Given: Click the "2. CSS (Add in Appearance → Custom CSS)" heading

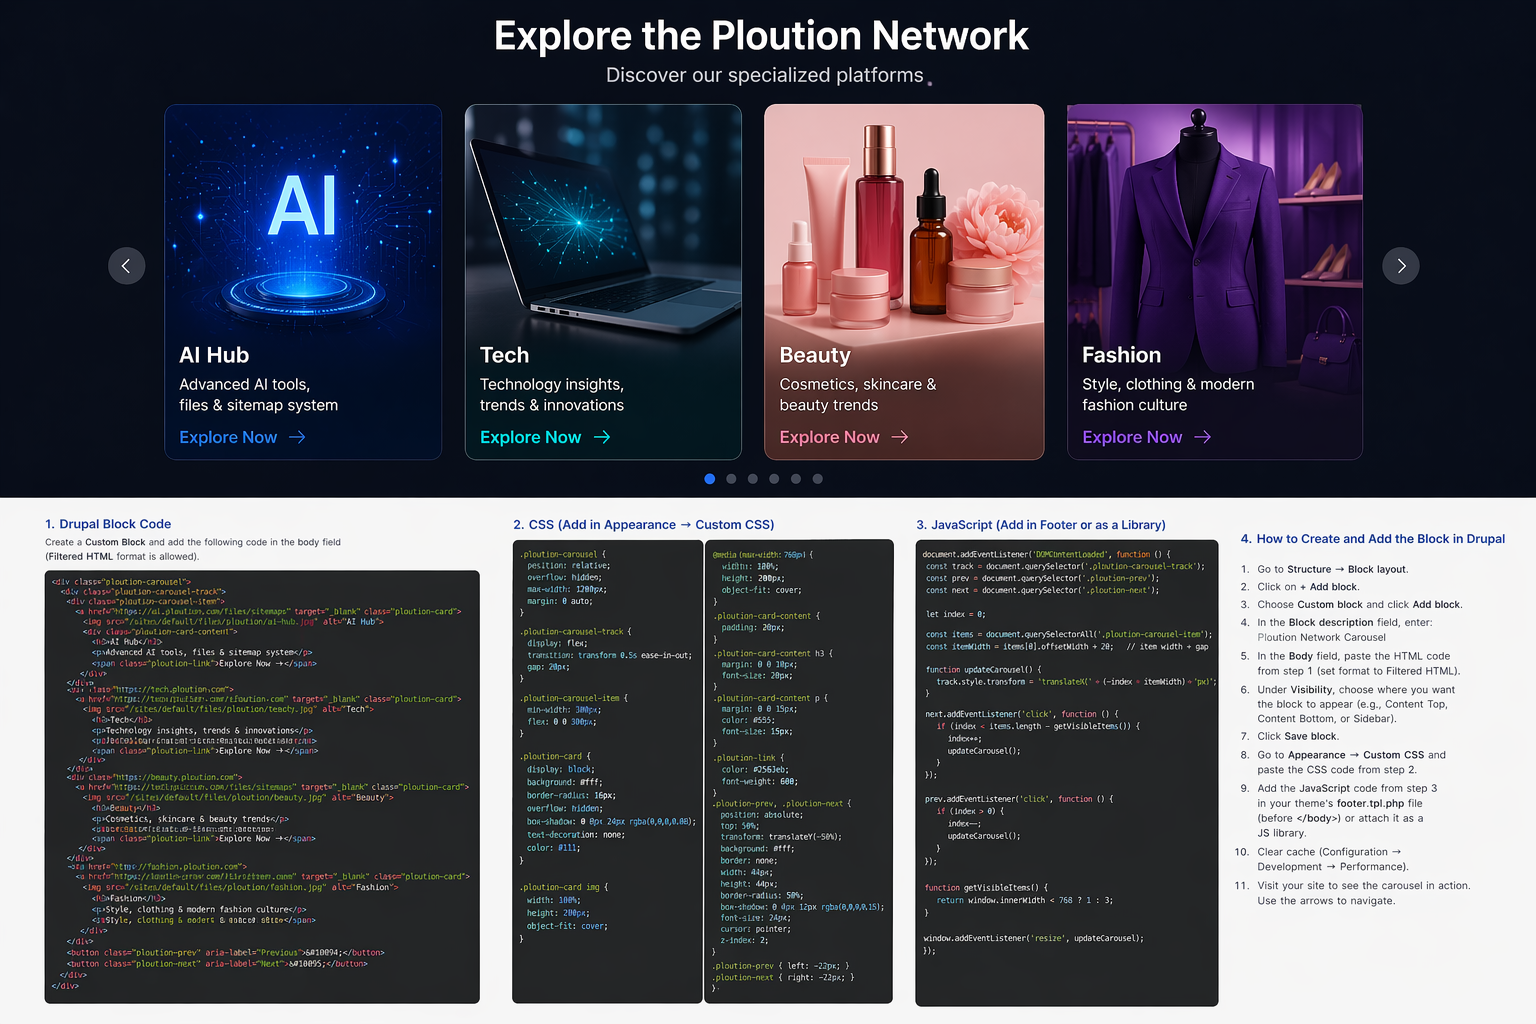Looking at the screenshot, I should pos(644,525).
